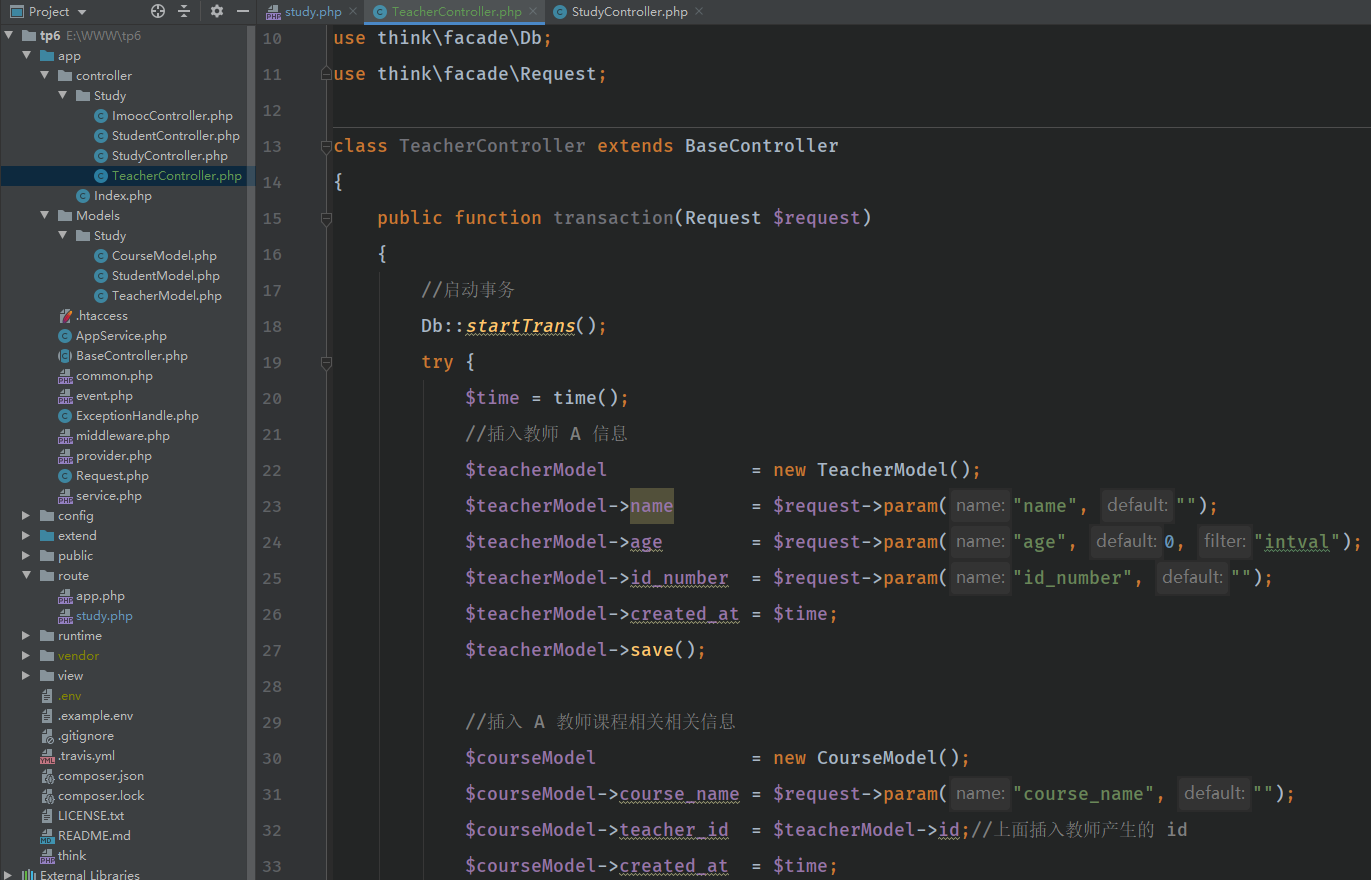
Task: Open event.php file
Action: click(104, 396)
